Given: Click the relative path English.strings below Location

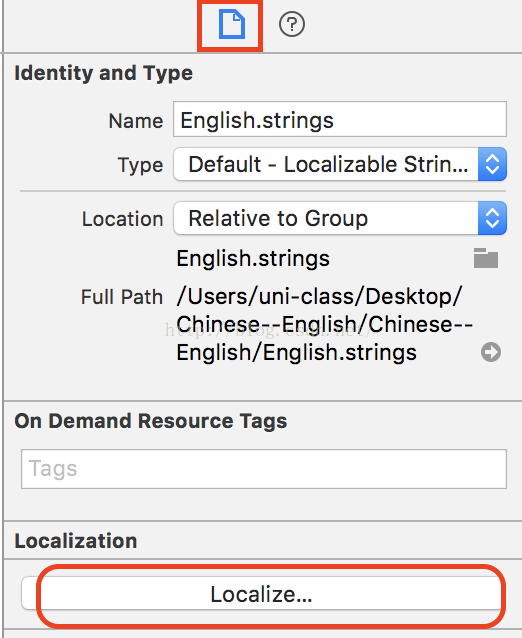Looking at the screenshot, I should (x=253, y=258).
